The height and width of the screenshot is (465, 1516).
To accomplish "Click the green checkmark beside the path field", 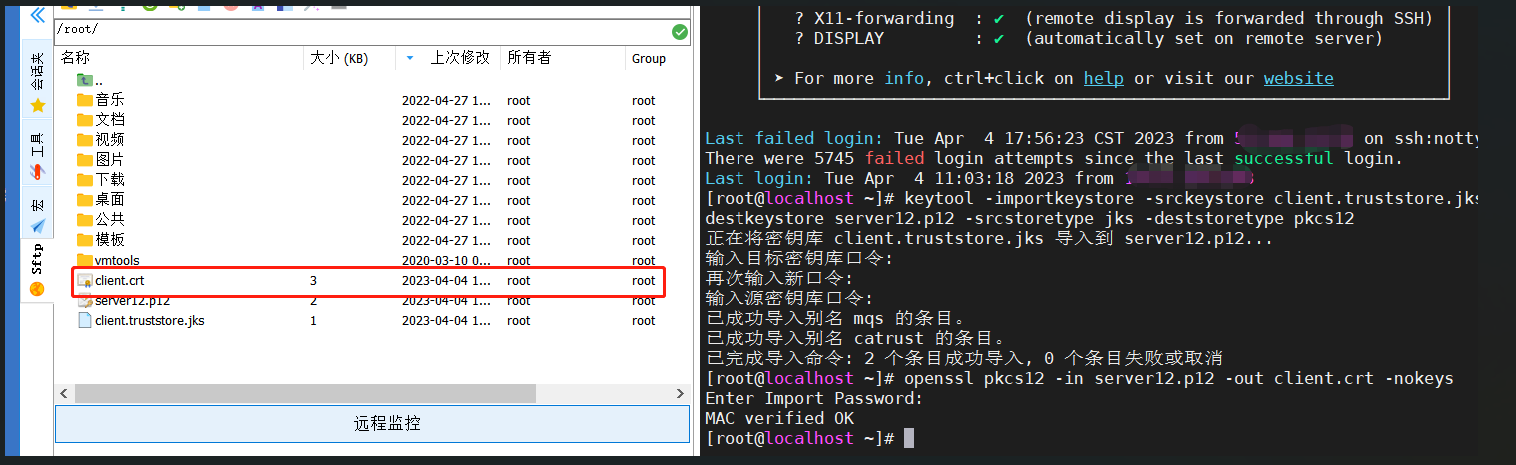I will (680, 32).
